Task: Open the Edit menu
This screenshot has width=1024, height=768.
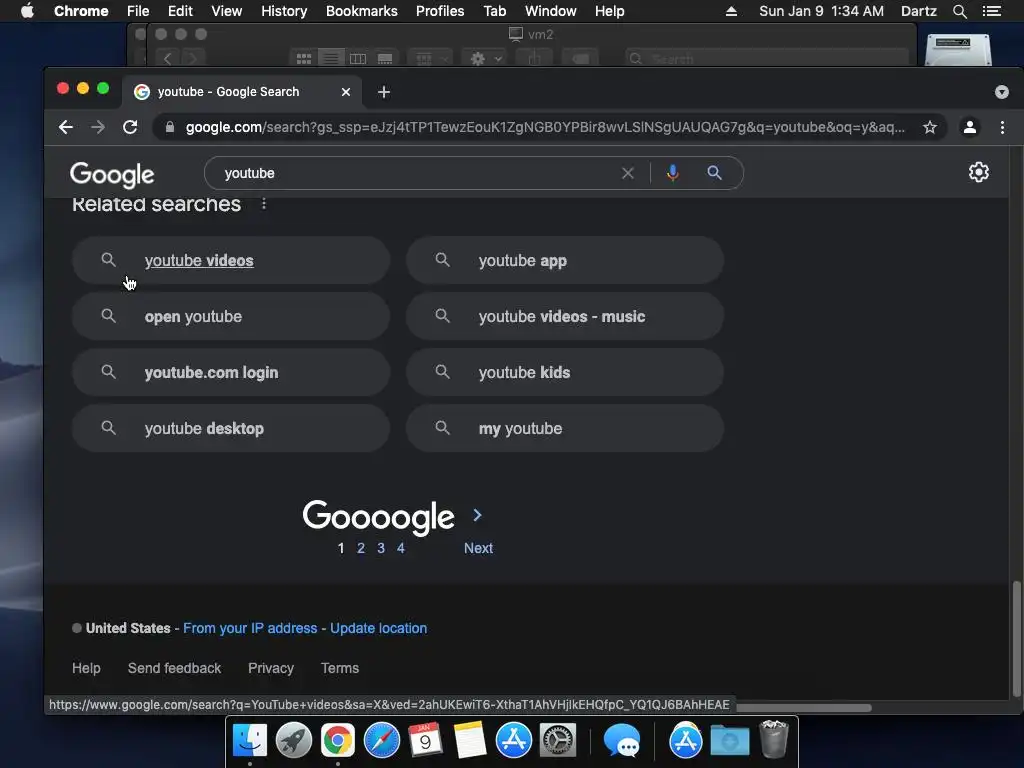Action: tap(180, 11)
